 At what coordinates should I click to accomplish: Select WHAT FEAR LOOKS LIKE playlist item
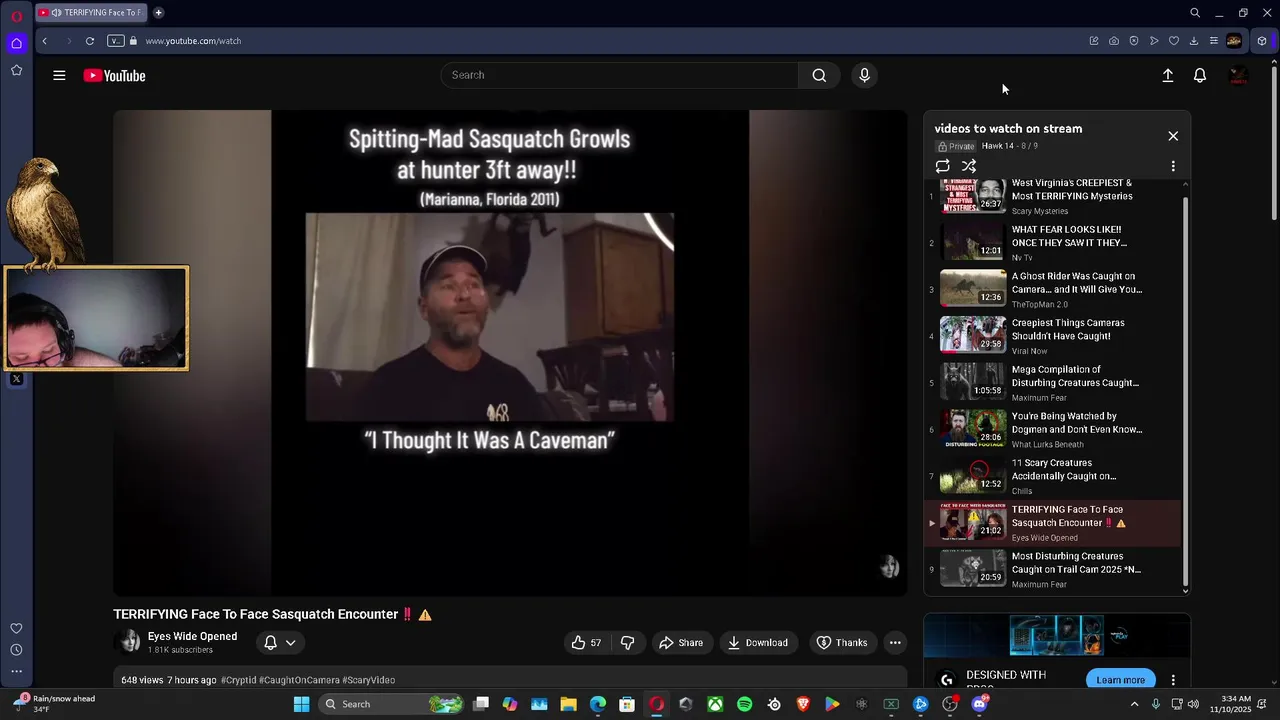click(1052, 243)
